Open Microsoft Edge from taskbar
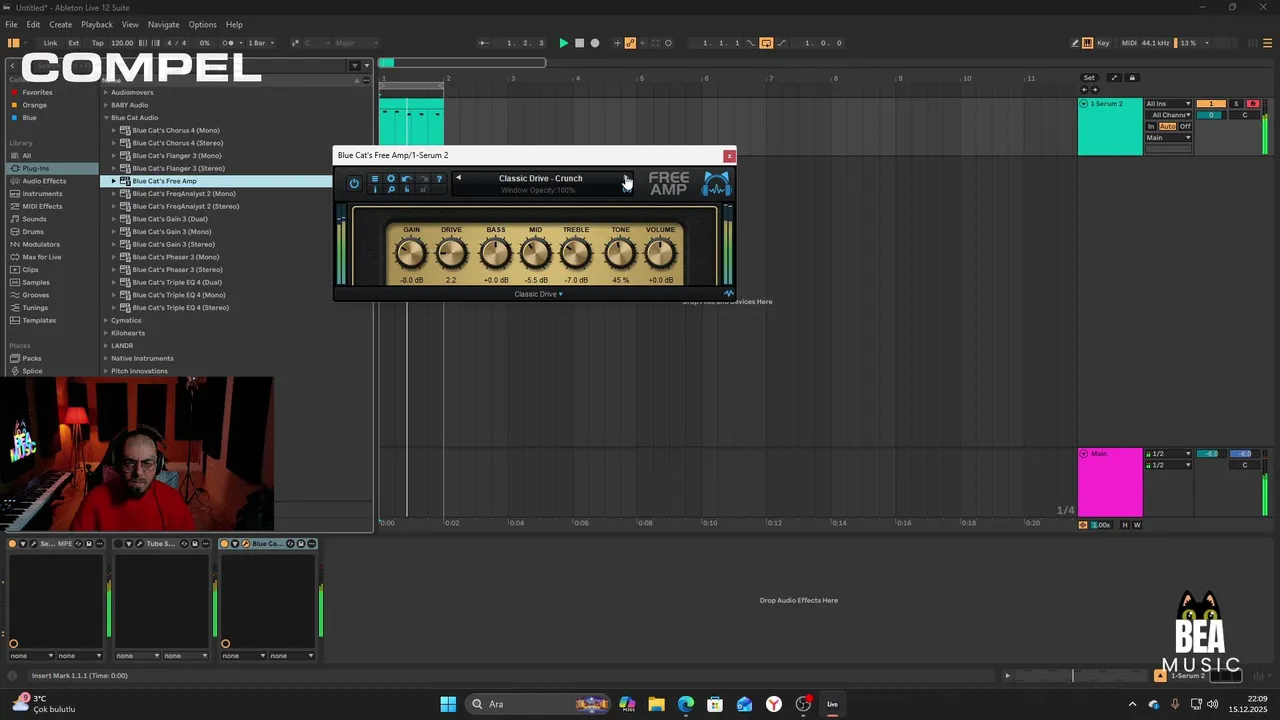1280x720 pixels. pos(686,704)
